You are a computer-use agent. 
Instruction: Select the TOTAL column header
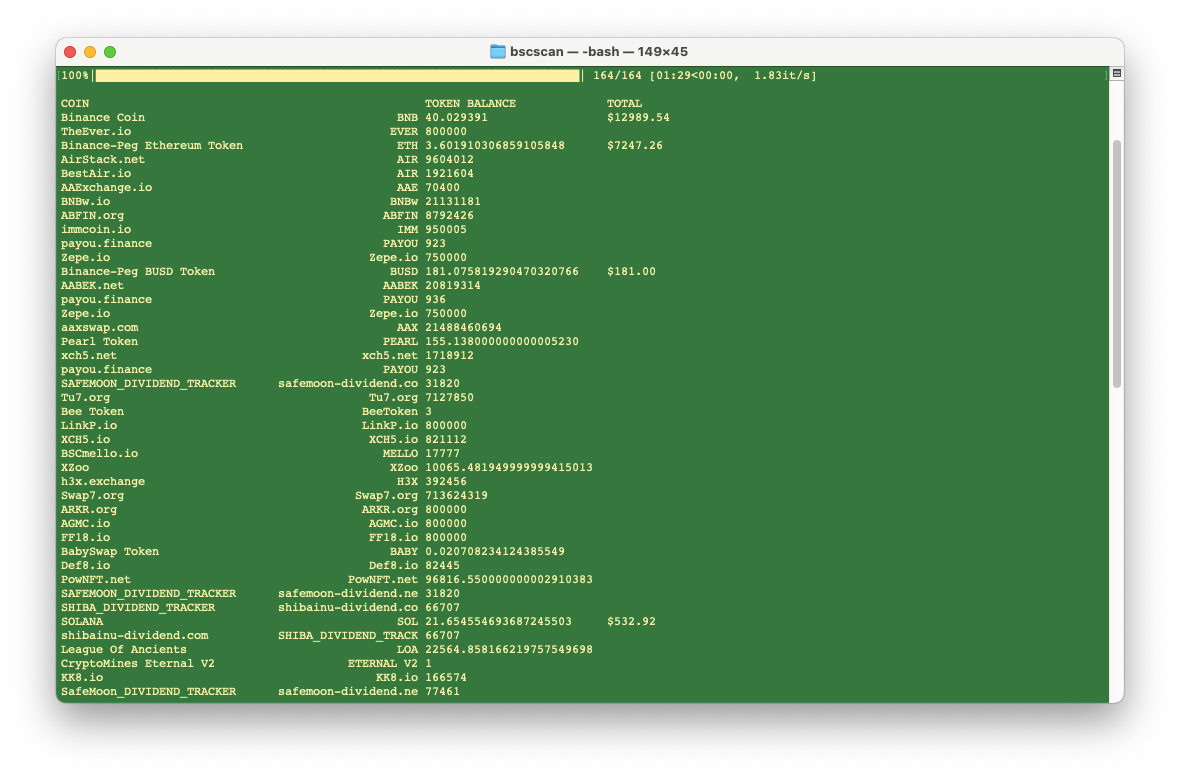coord(625,104)
